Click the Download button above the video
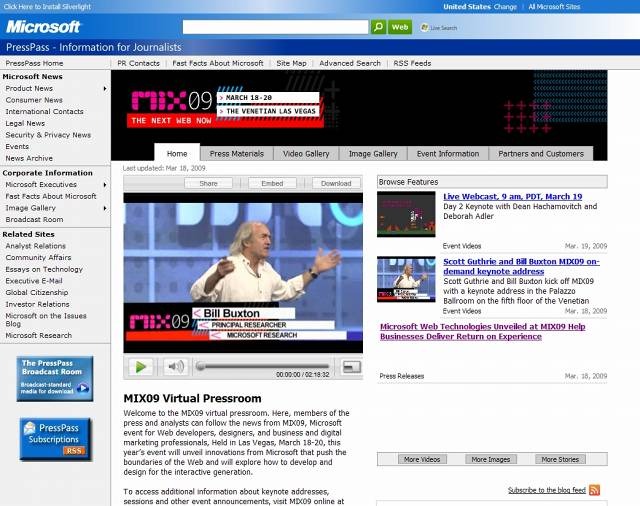Image resolution: width=640 pixels, height=506 pixels. pos(336,183)
